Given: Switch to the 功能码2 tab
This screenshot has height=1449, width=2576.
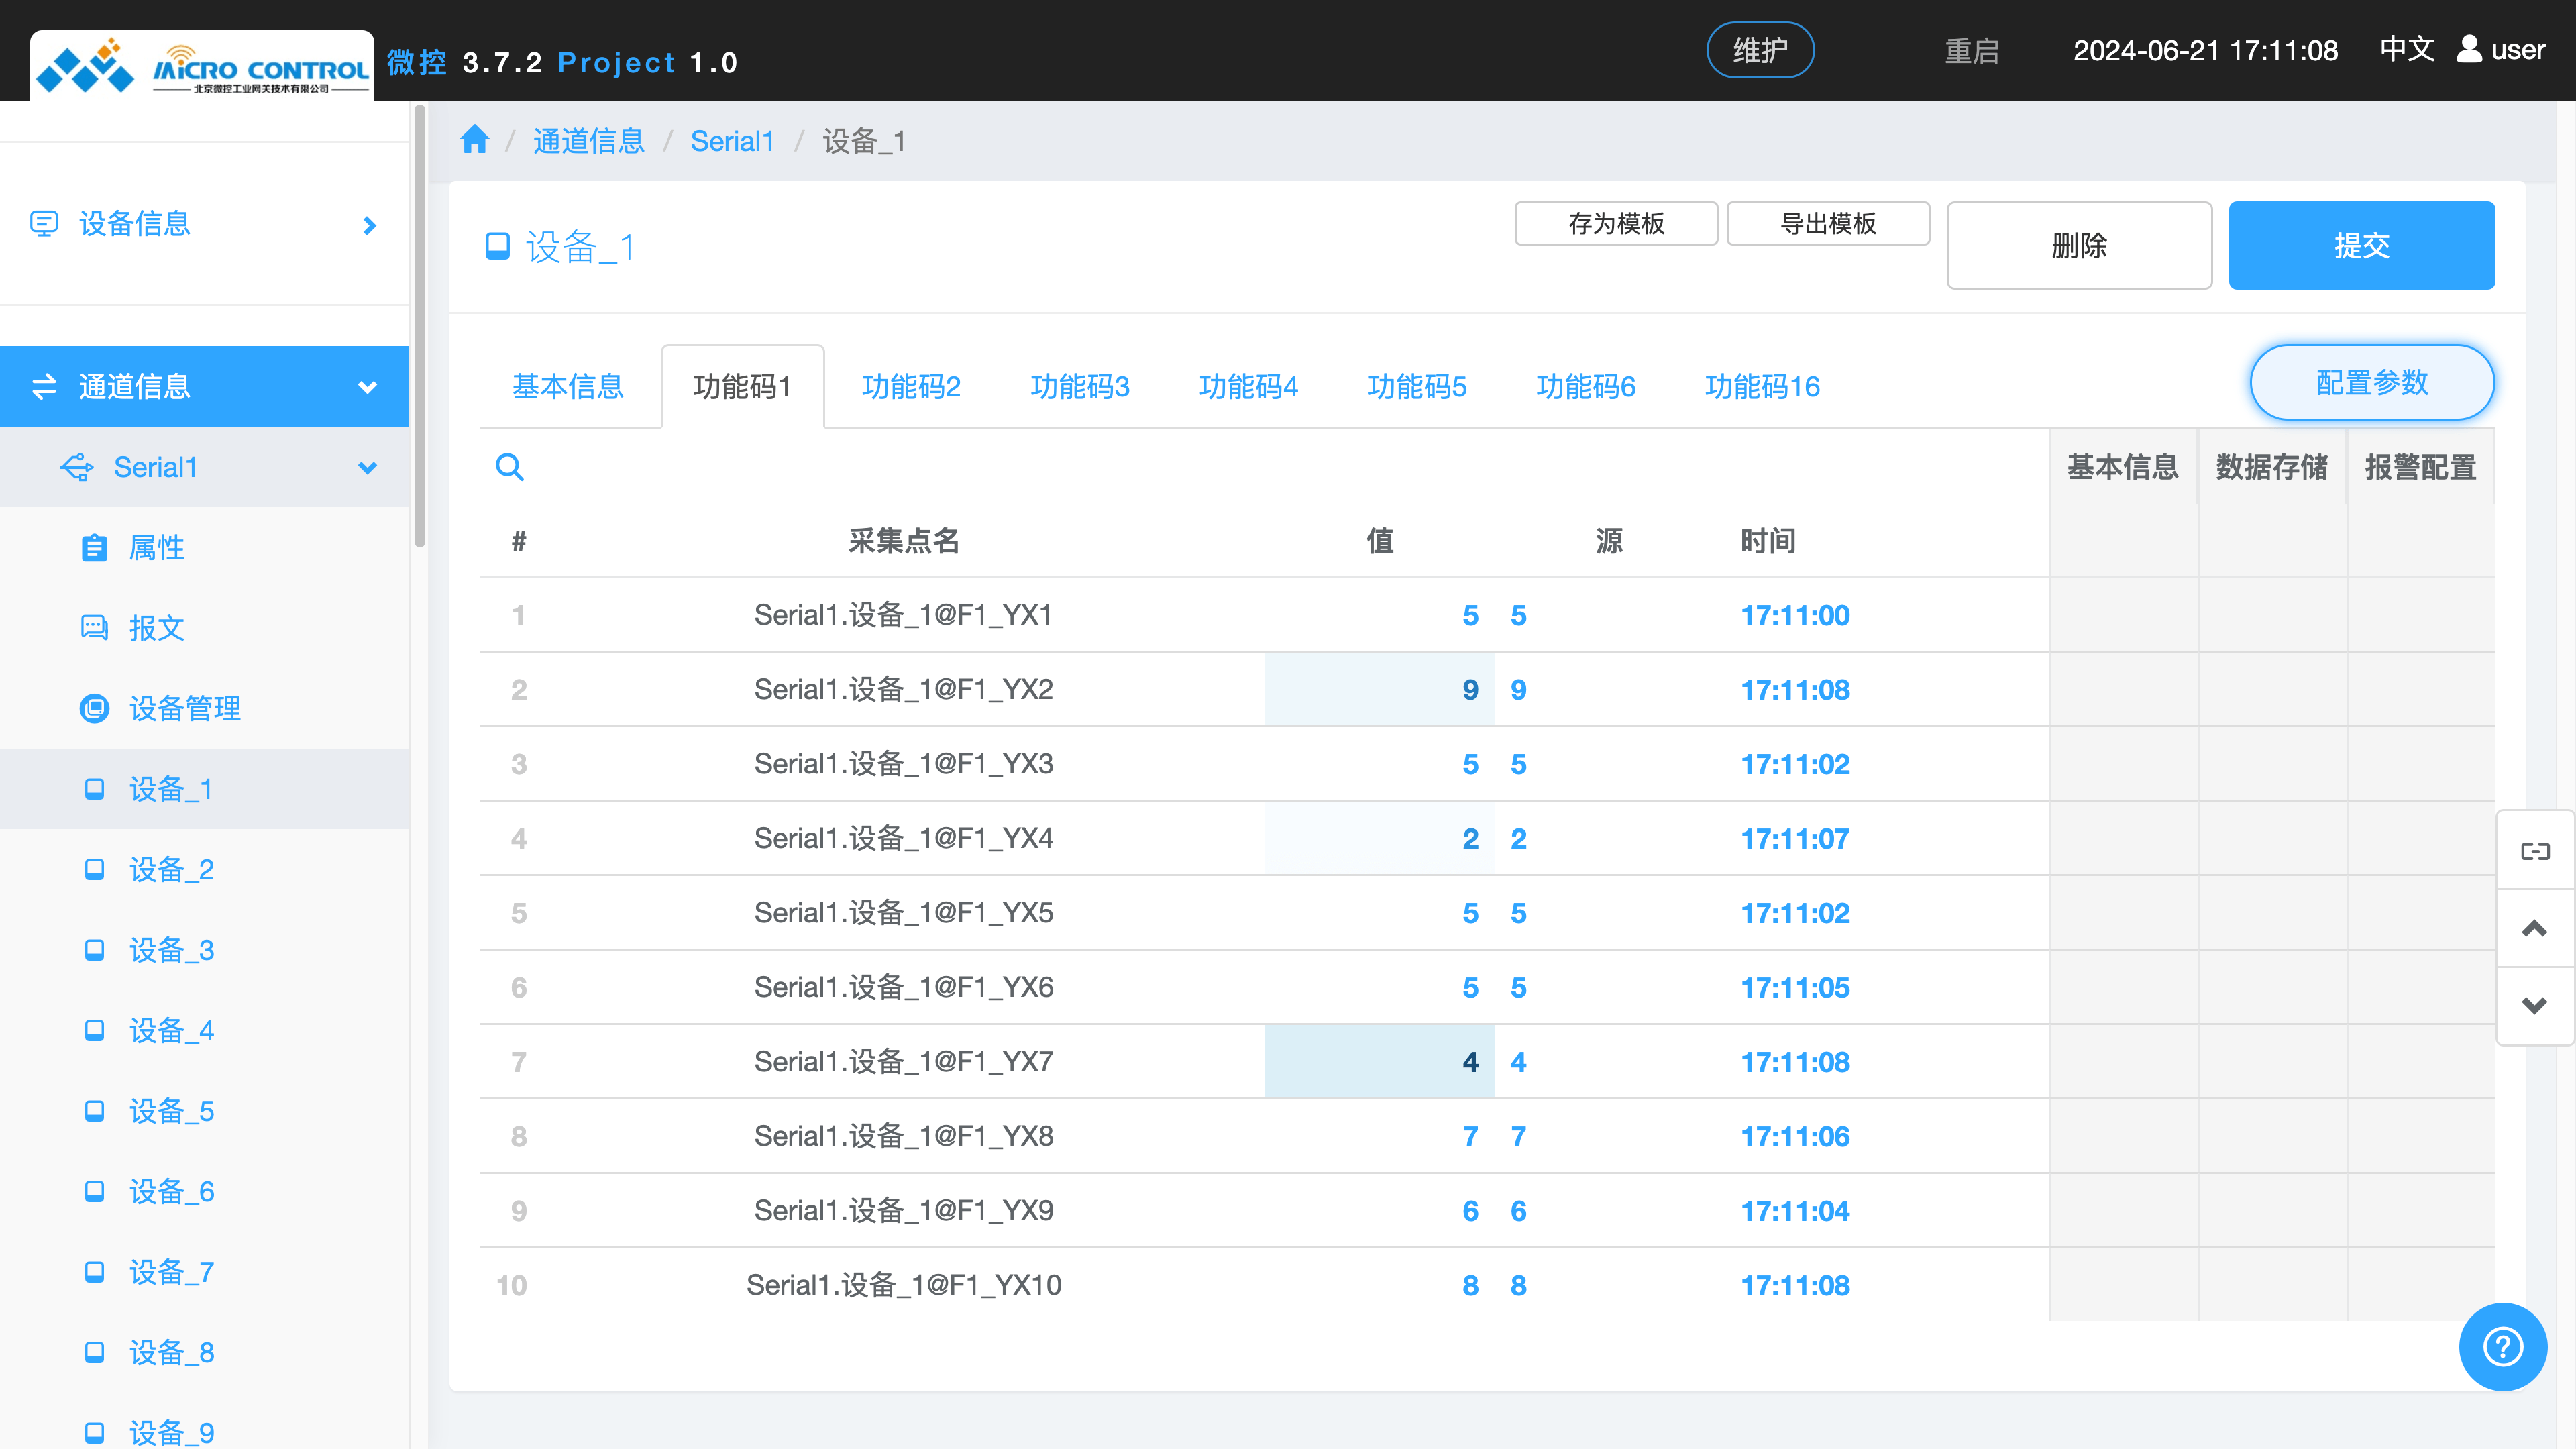Looking at the screenshot, I should pyautogui.click(x=911, y=387).
